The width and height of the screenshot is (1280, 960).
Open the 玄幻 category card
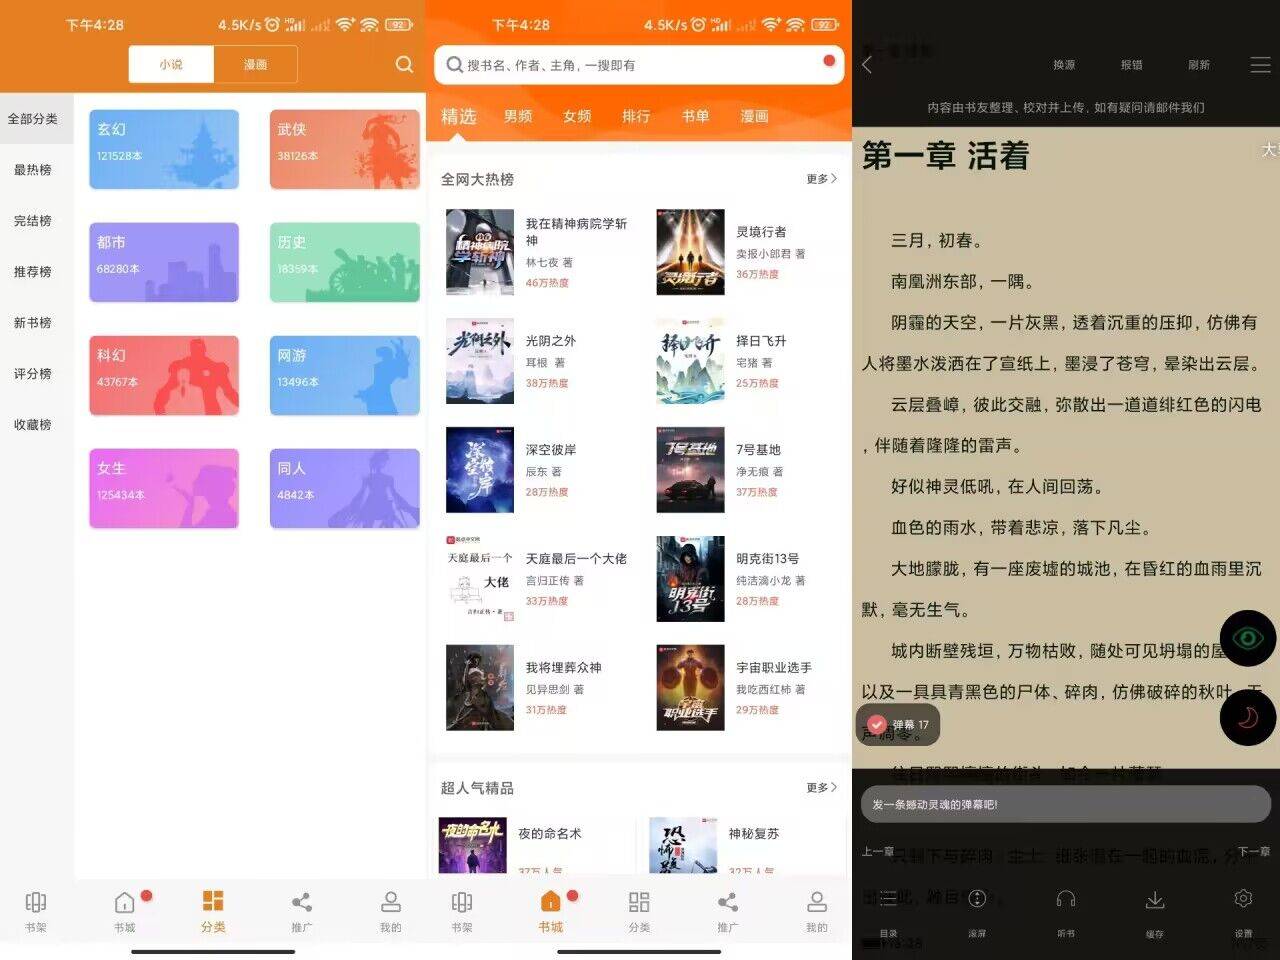(x=164, y=149)
